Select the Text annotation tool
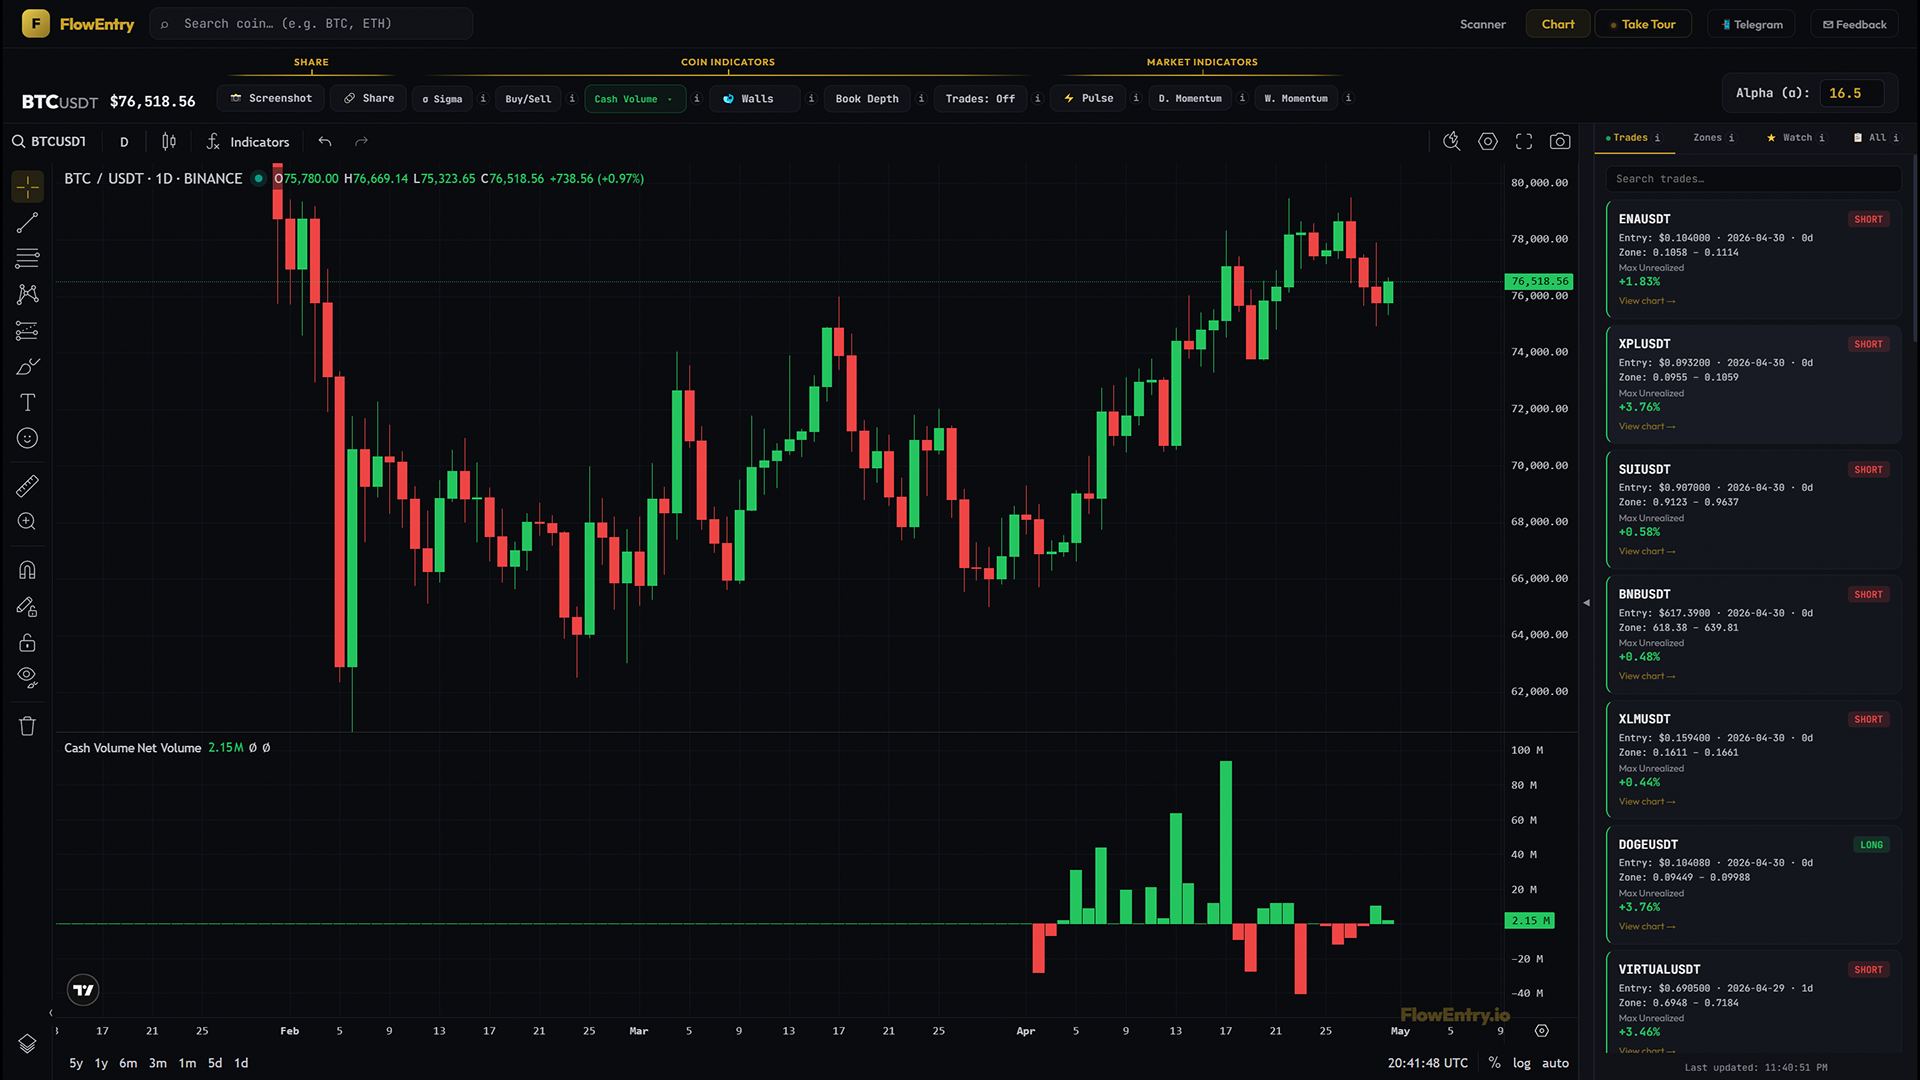1920x1080 pixels. pos(27,402)
